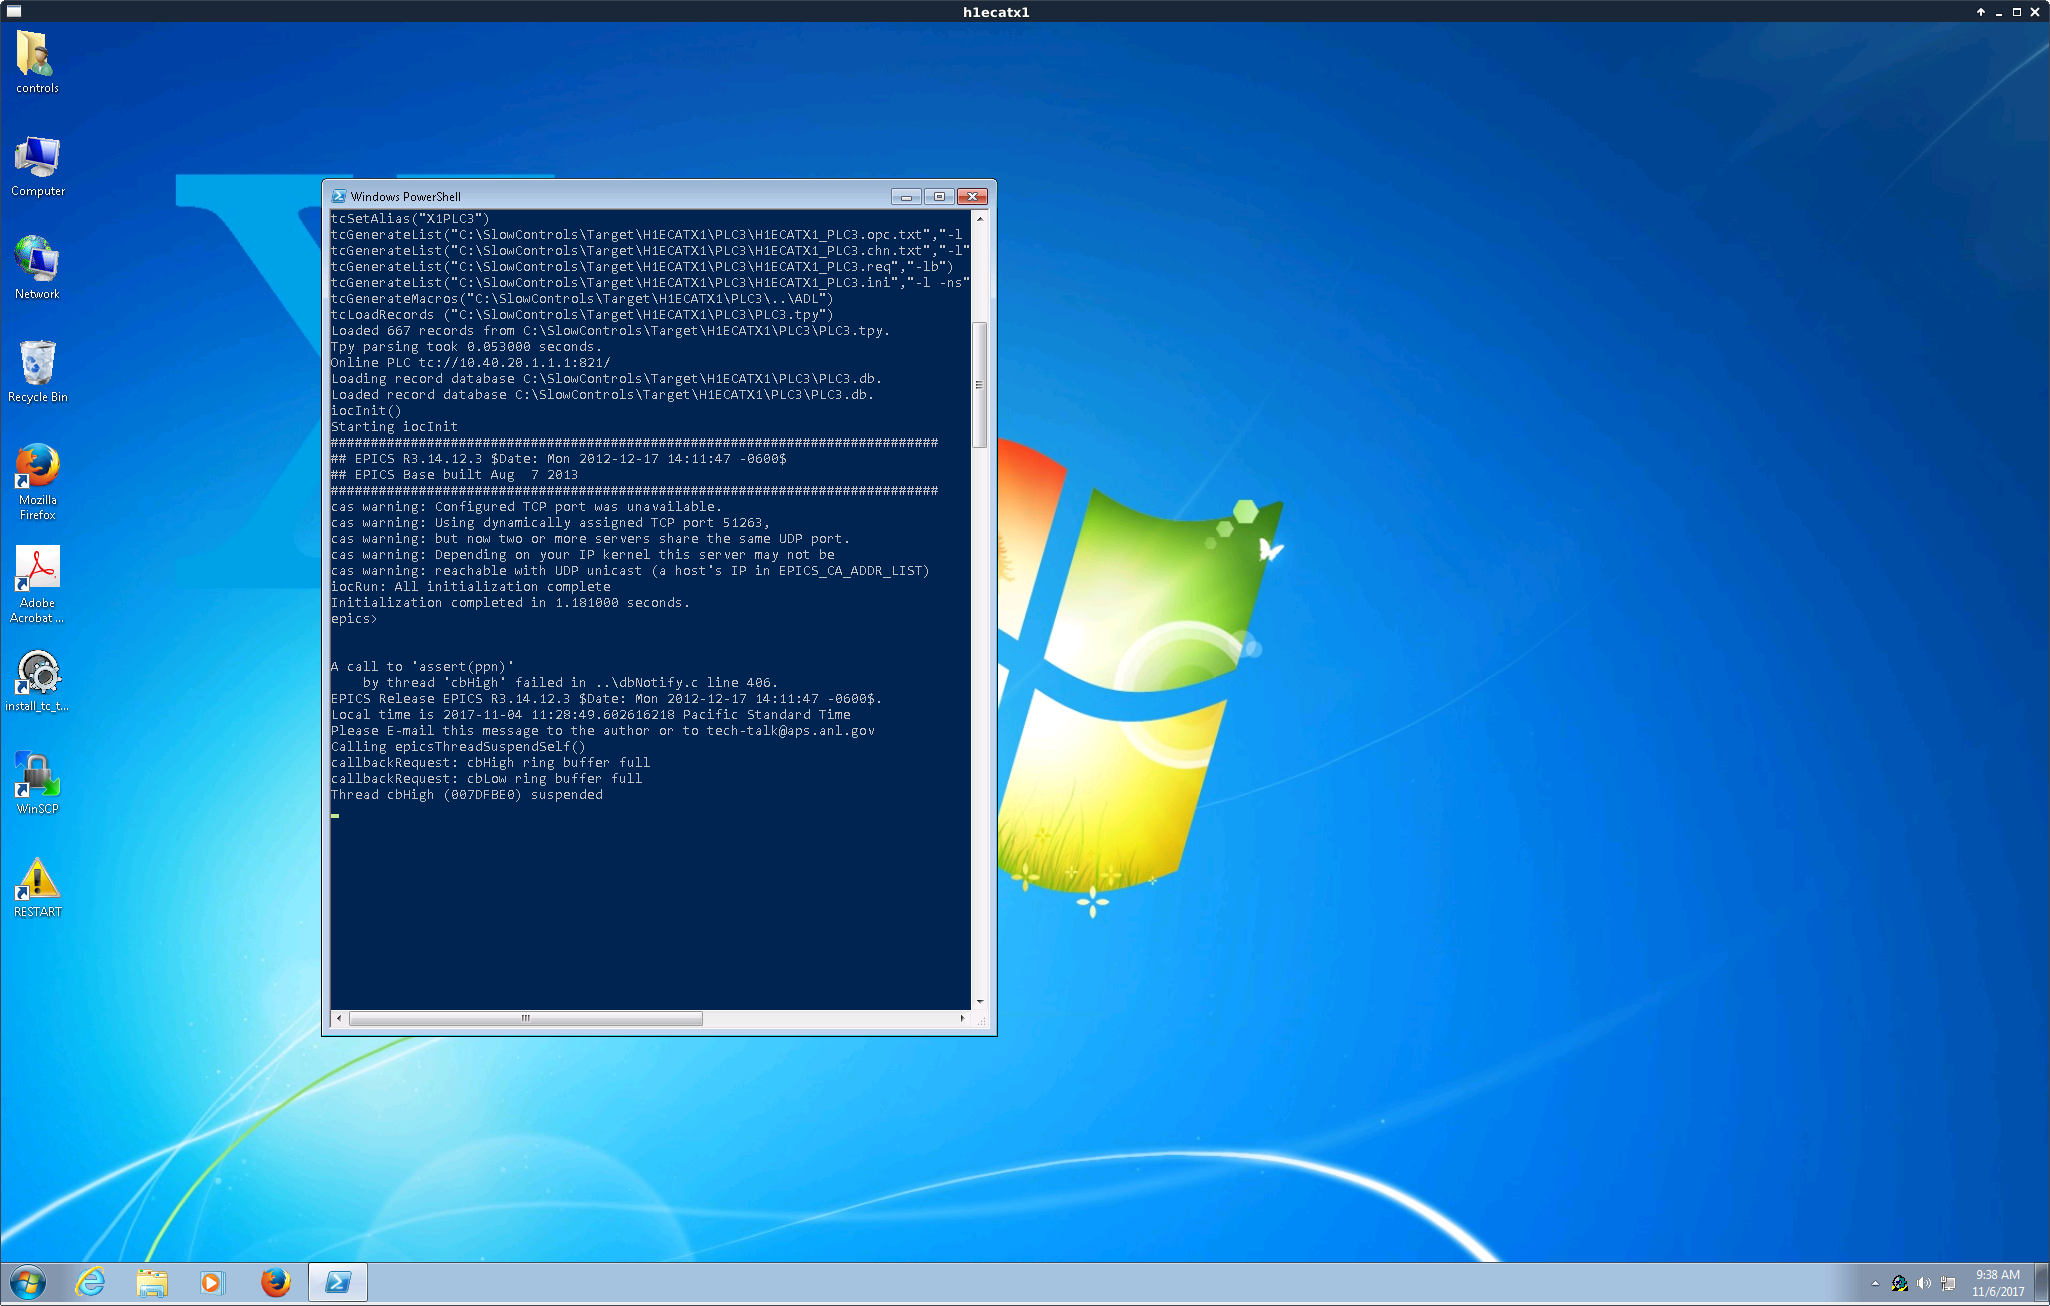Click the 'Online PLC tc://10.40.20.1.1.1:821/' line
Image resolution: width=2050 pixels, height=1306 pixels.
point(470,363)
